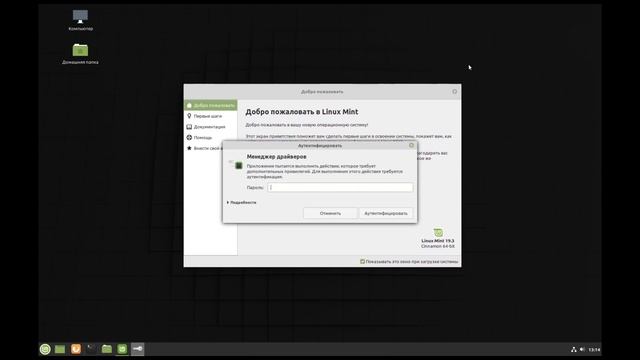This screenshot has width=640, height=360.
Task: Click the Show Desktop taskbar icon
Action: click(x=60, y=349)
